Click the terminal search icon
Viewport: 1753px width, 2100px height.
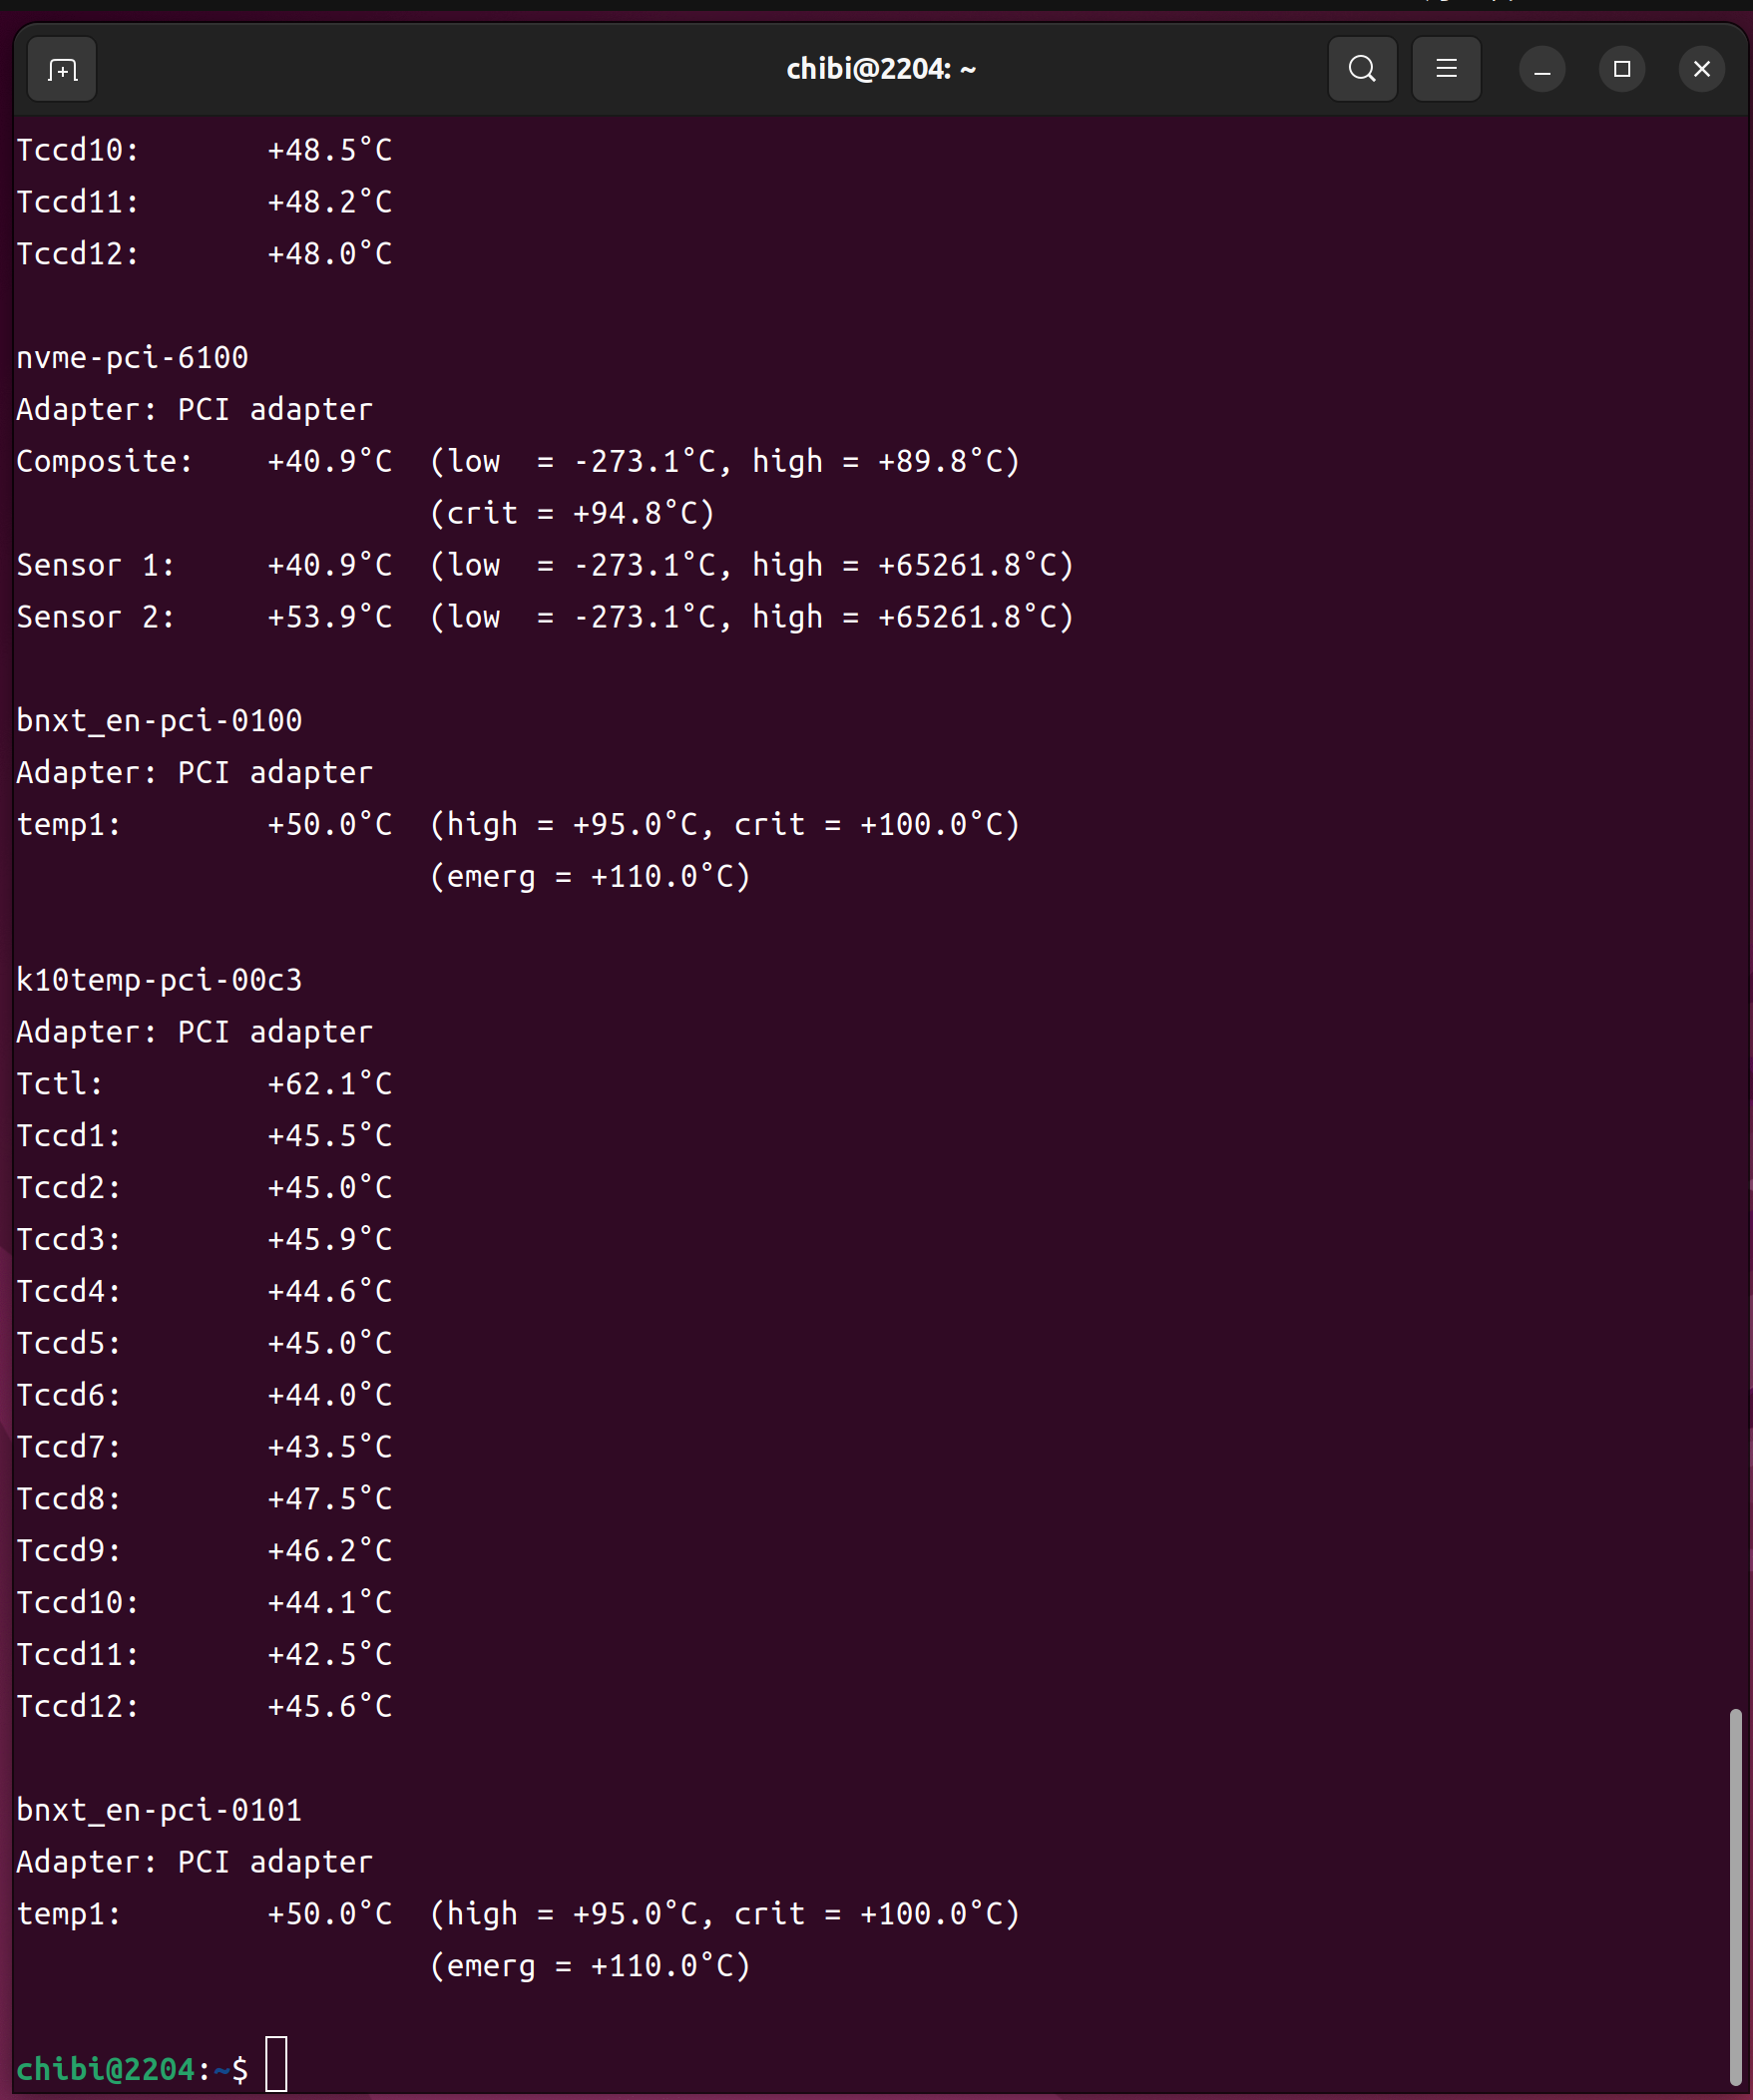click(x=1361, y=69)
